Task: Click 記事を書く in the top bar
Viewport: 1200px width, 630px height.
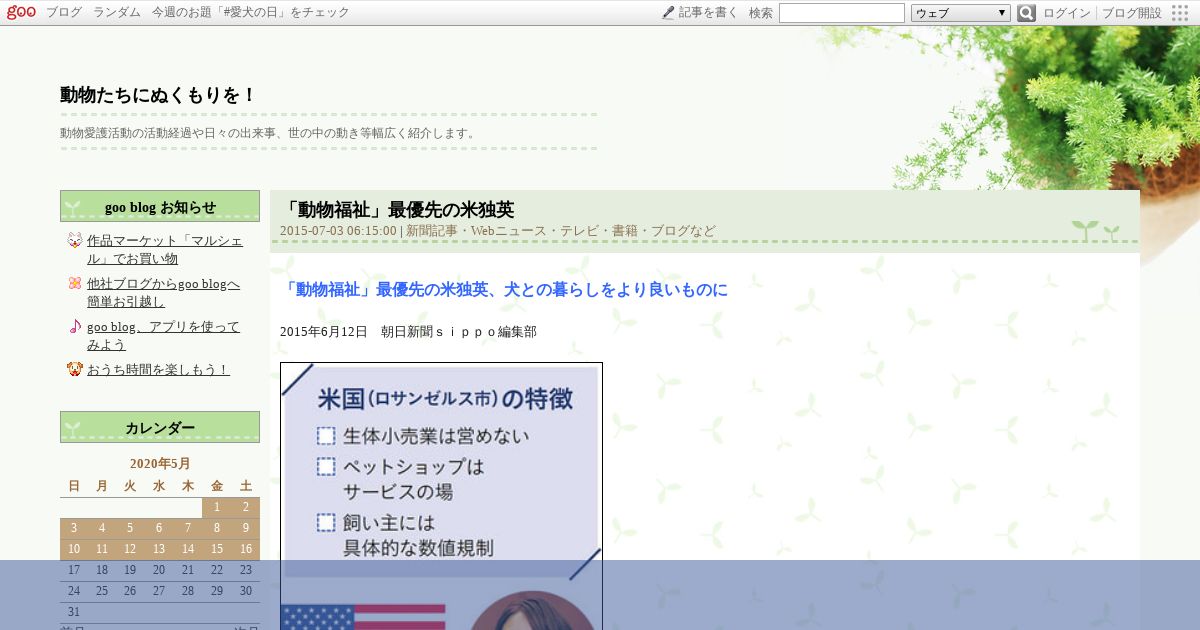Action: click(708, 12)
